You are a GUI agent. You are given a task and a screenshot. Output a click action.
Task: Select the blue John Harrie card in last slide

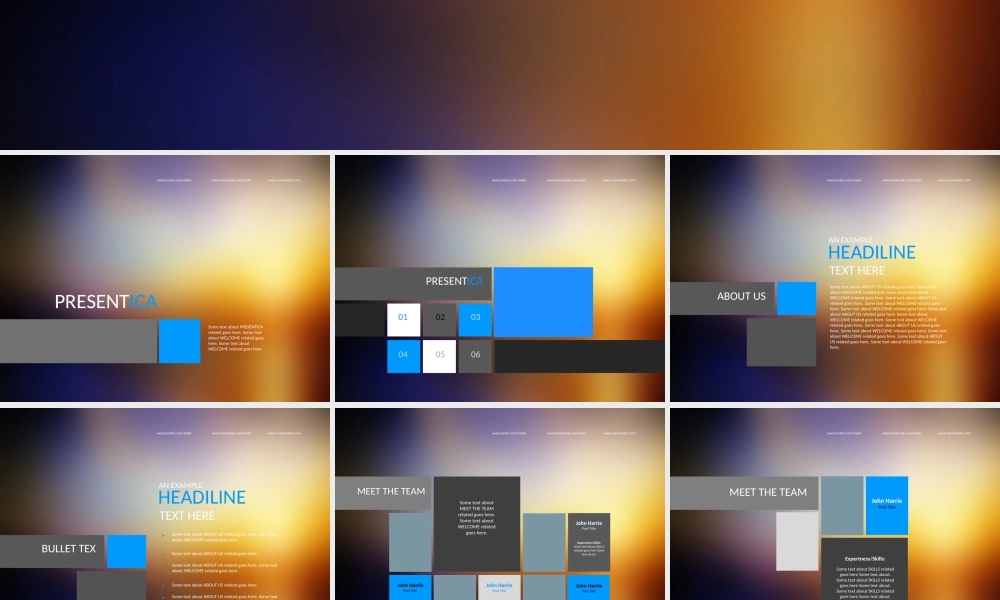[x=886, y=505]
